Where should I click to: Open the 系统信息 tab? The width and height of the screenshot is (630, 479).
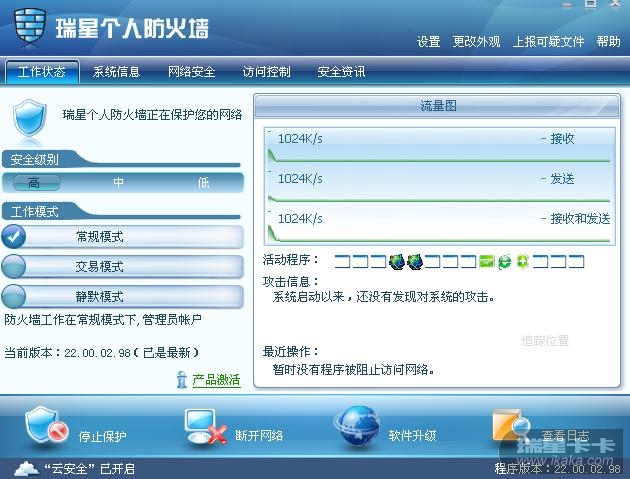click(116, 72)
